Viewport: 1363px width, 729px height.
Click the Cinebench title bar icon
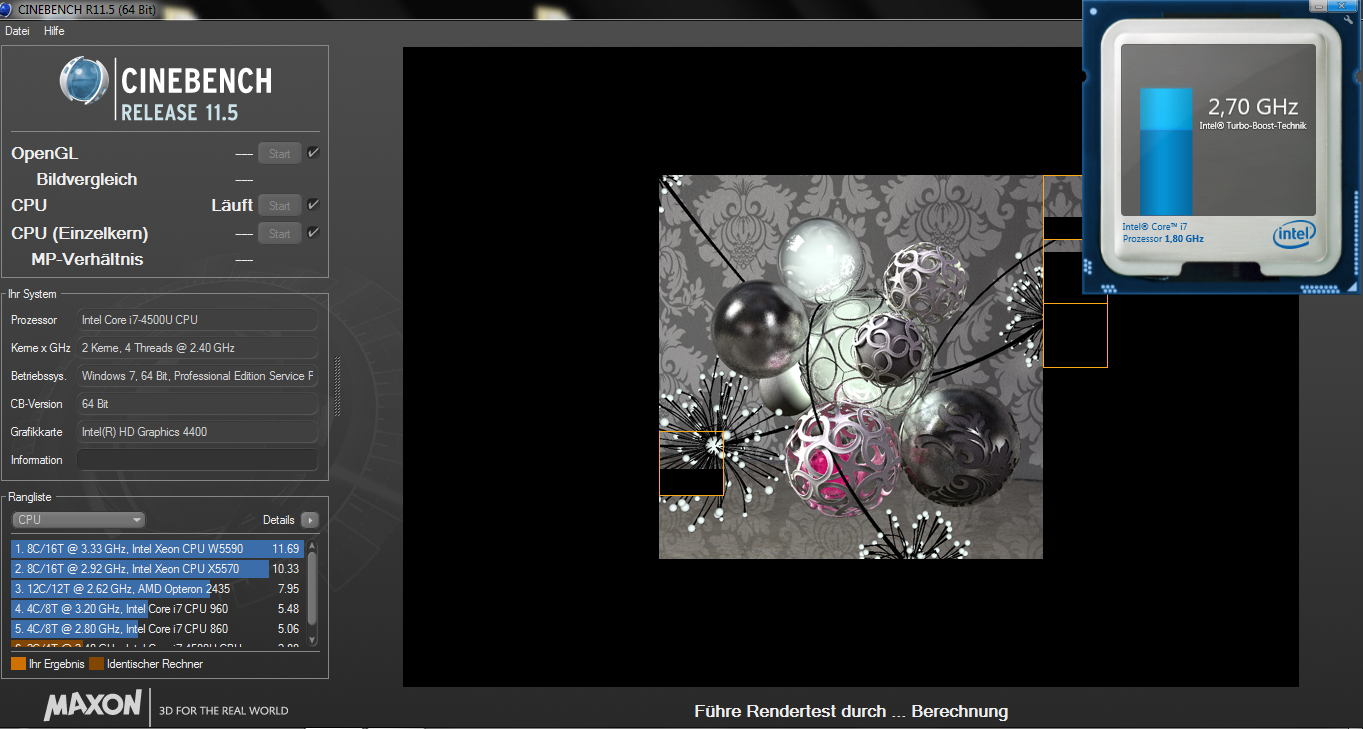pos(8,10)
